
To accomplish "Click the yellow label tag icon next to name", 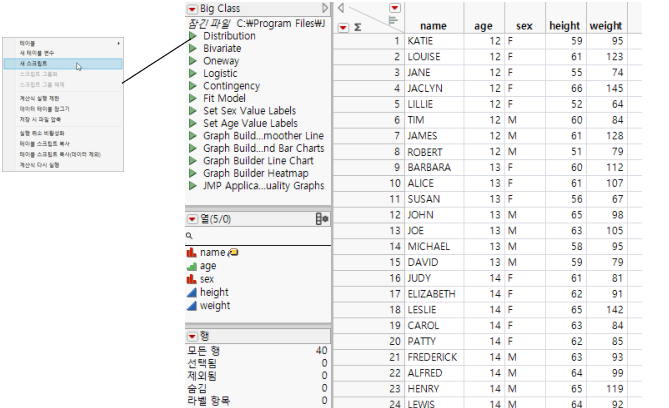I will pyautogui.click(x=233, y=253).
